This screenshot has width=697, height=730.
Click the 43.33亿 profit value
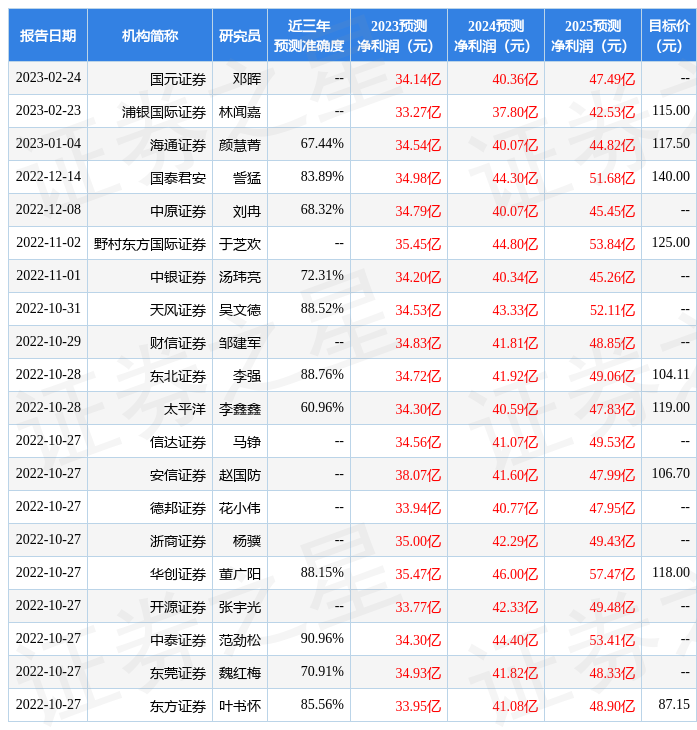pos(515,311)
